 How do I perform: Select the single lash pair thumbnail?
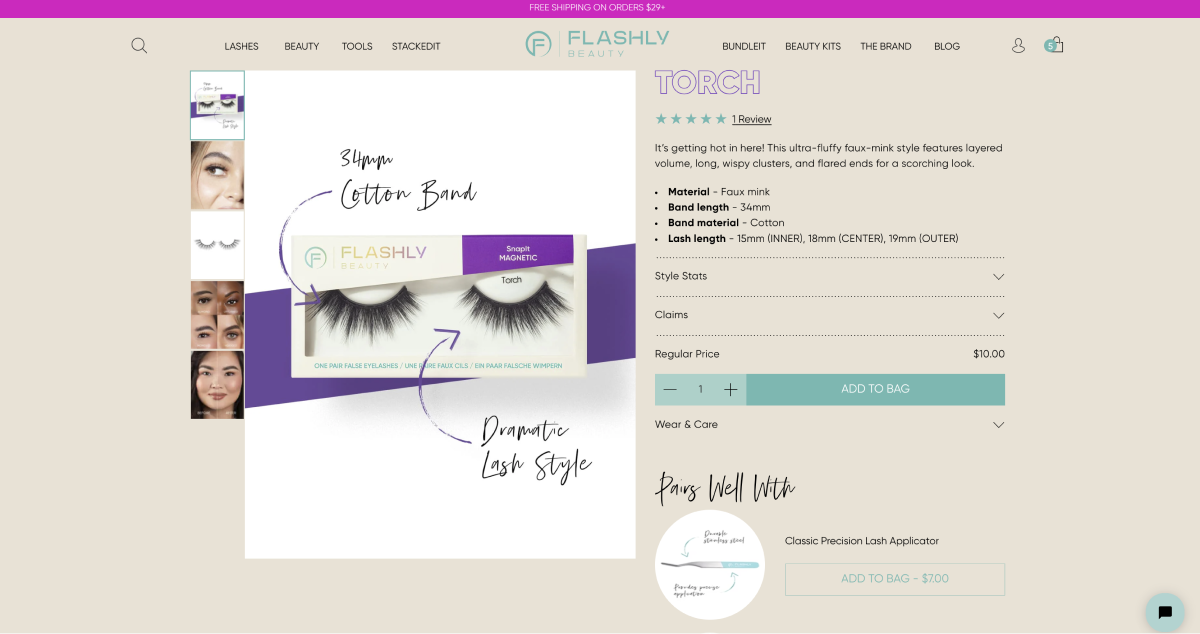click(217, 245)
